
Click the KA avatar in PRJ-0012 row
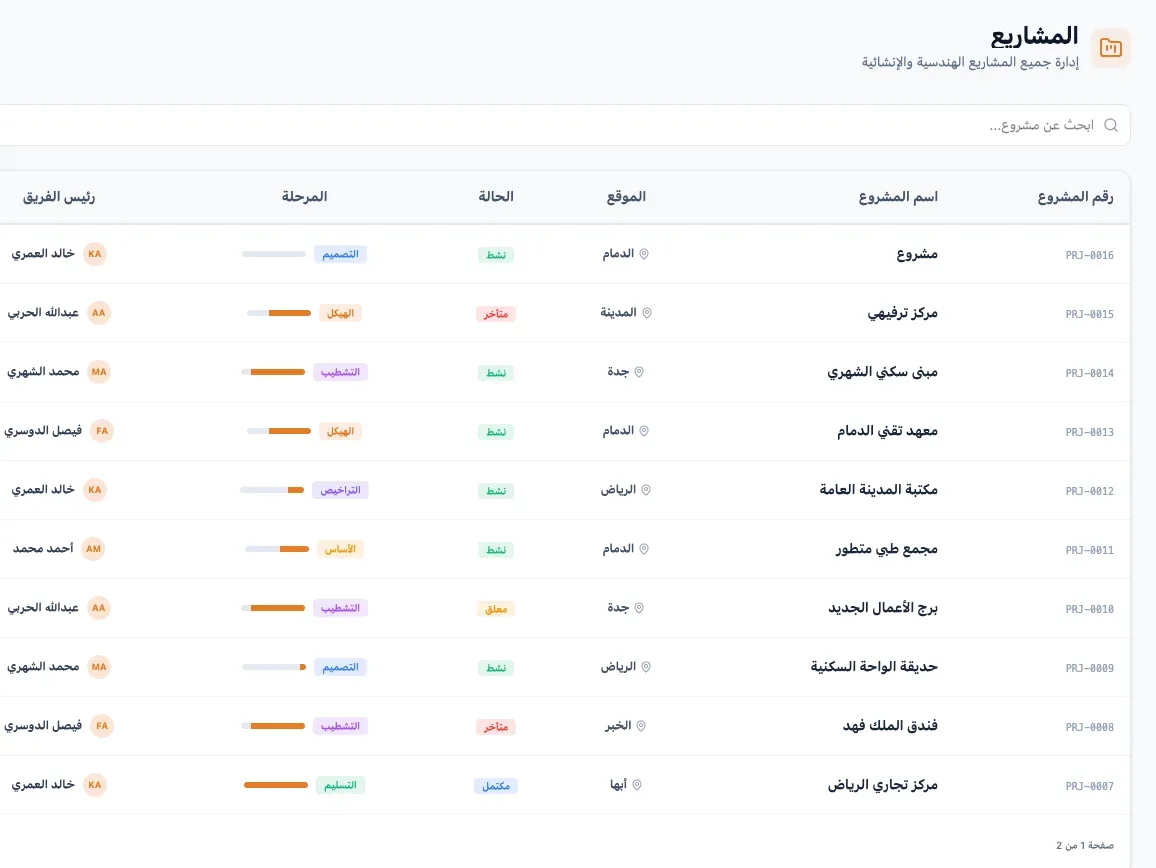click(94, 490)
